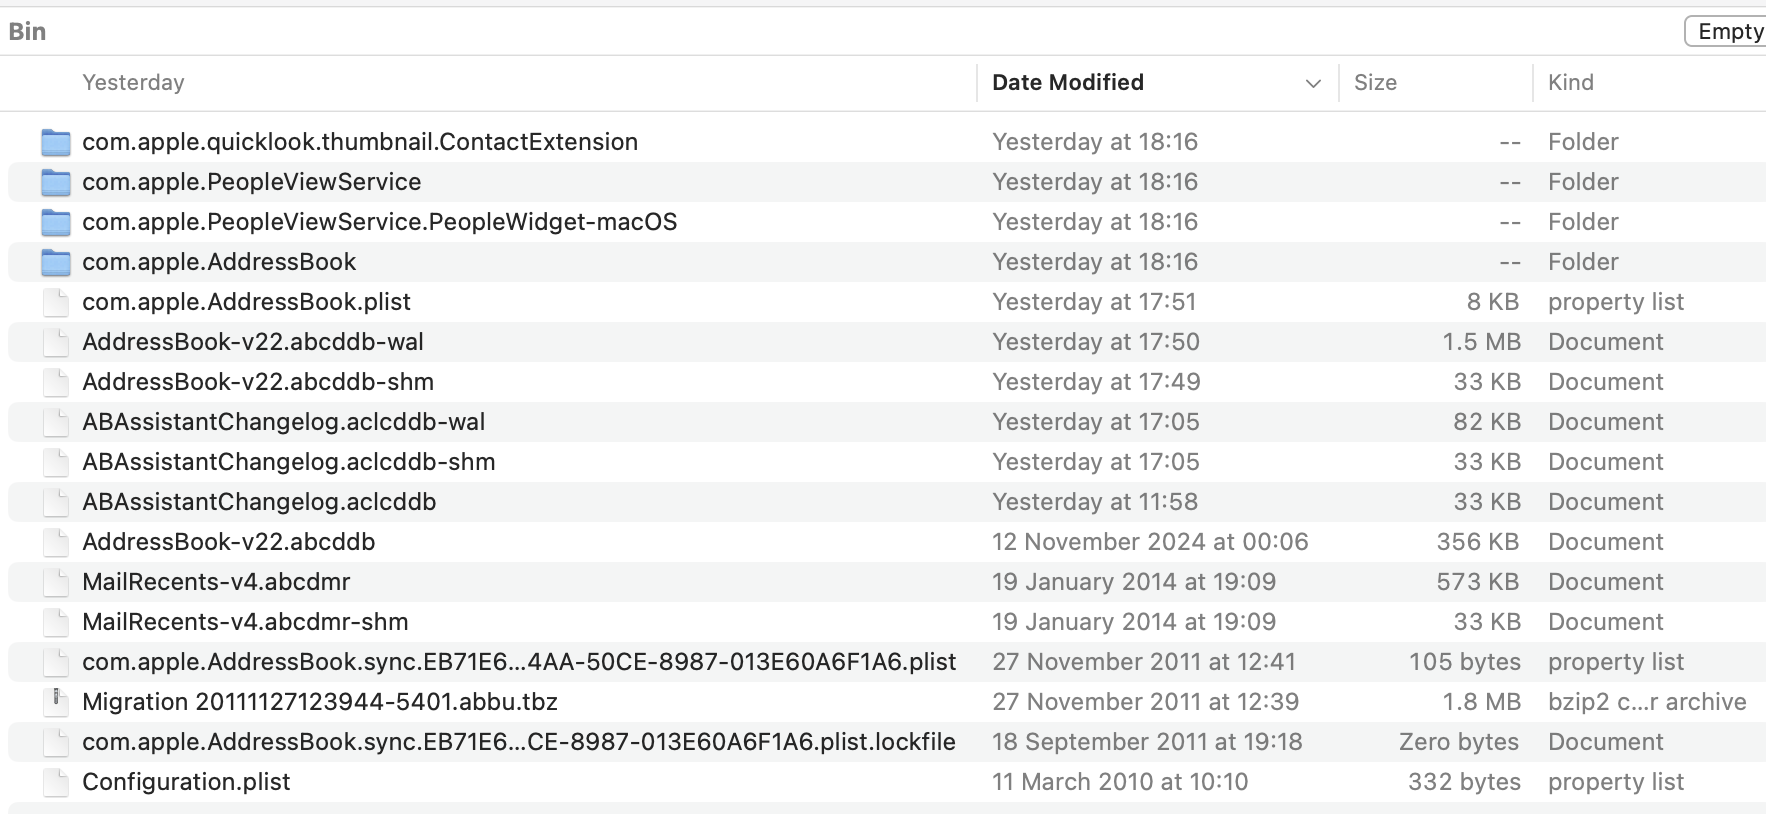This screenshot has height=814, width=1766.
Task: Select the AddressBook-v22.abcddb-shm file name
Action: tap(258, 382)
